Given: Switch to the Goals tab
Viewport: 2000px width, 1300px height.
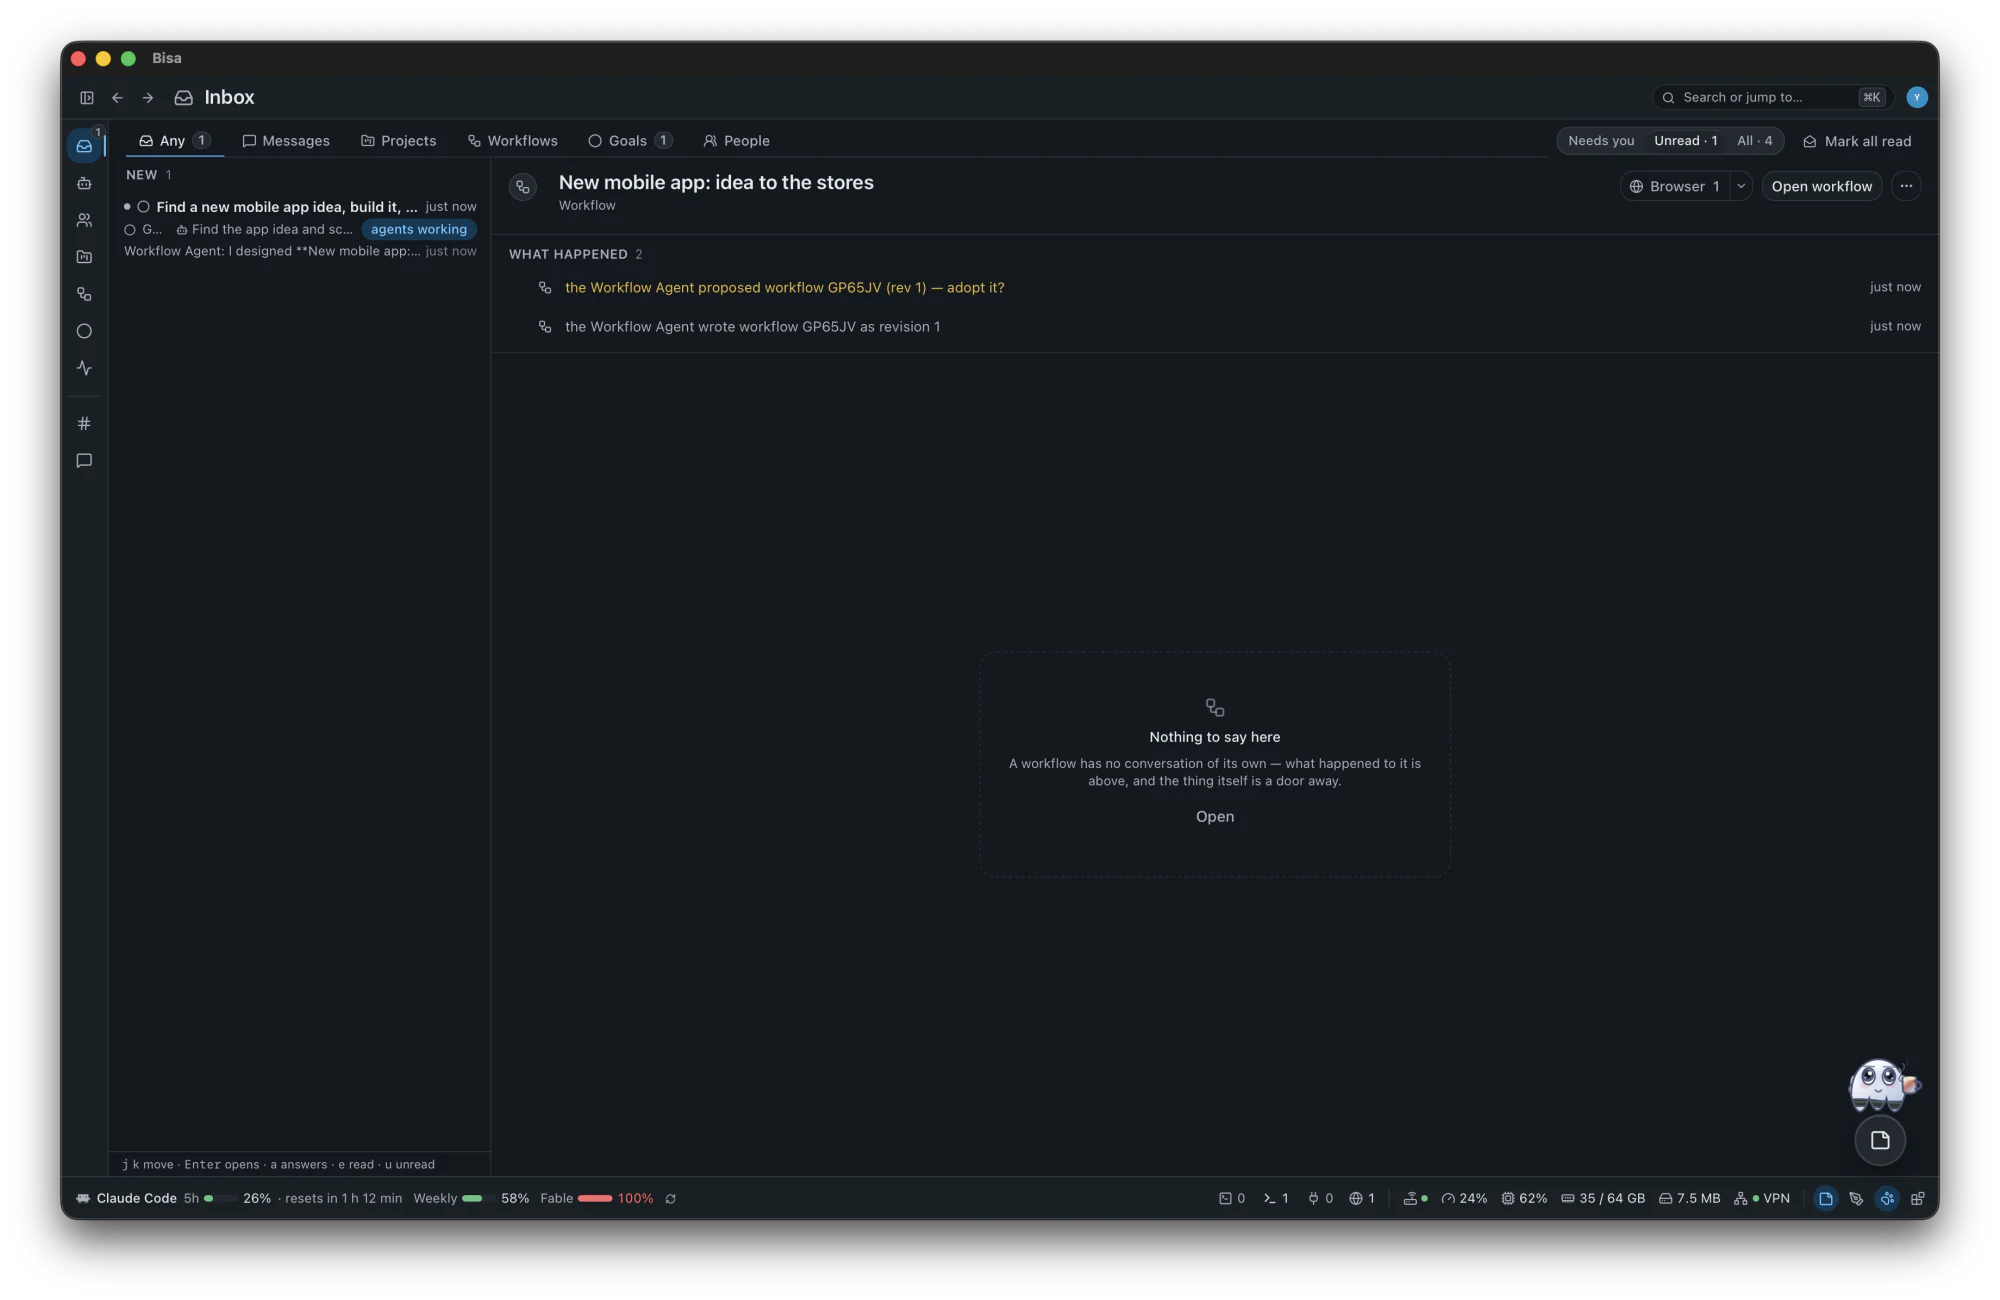Looking at the screenshot, I should (630, 141).
